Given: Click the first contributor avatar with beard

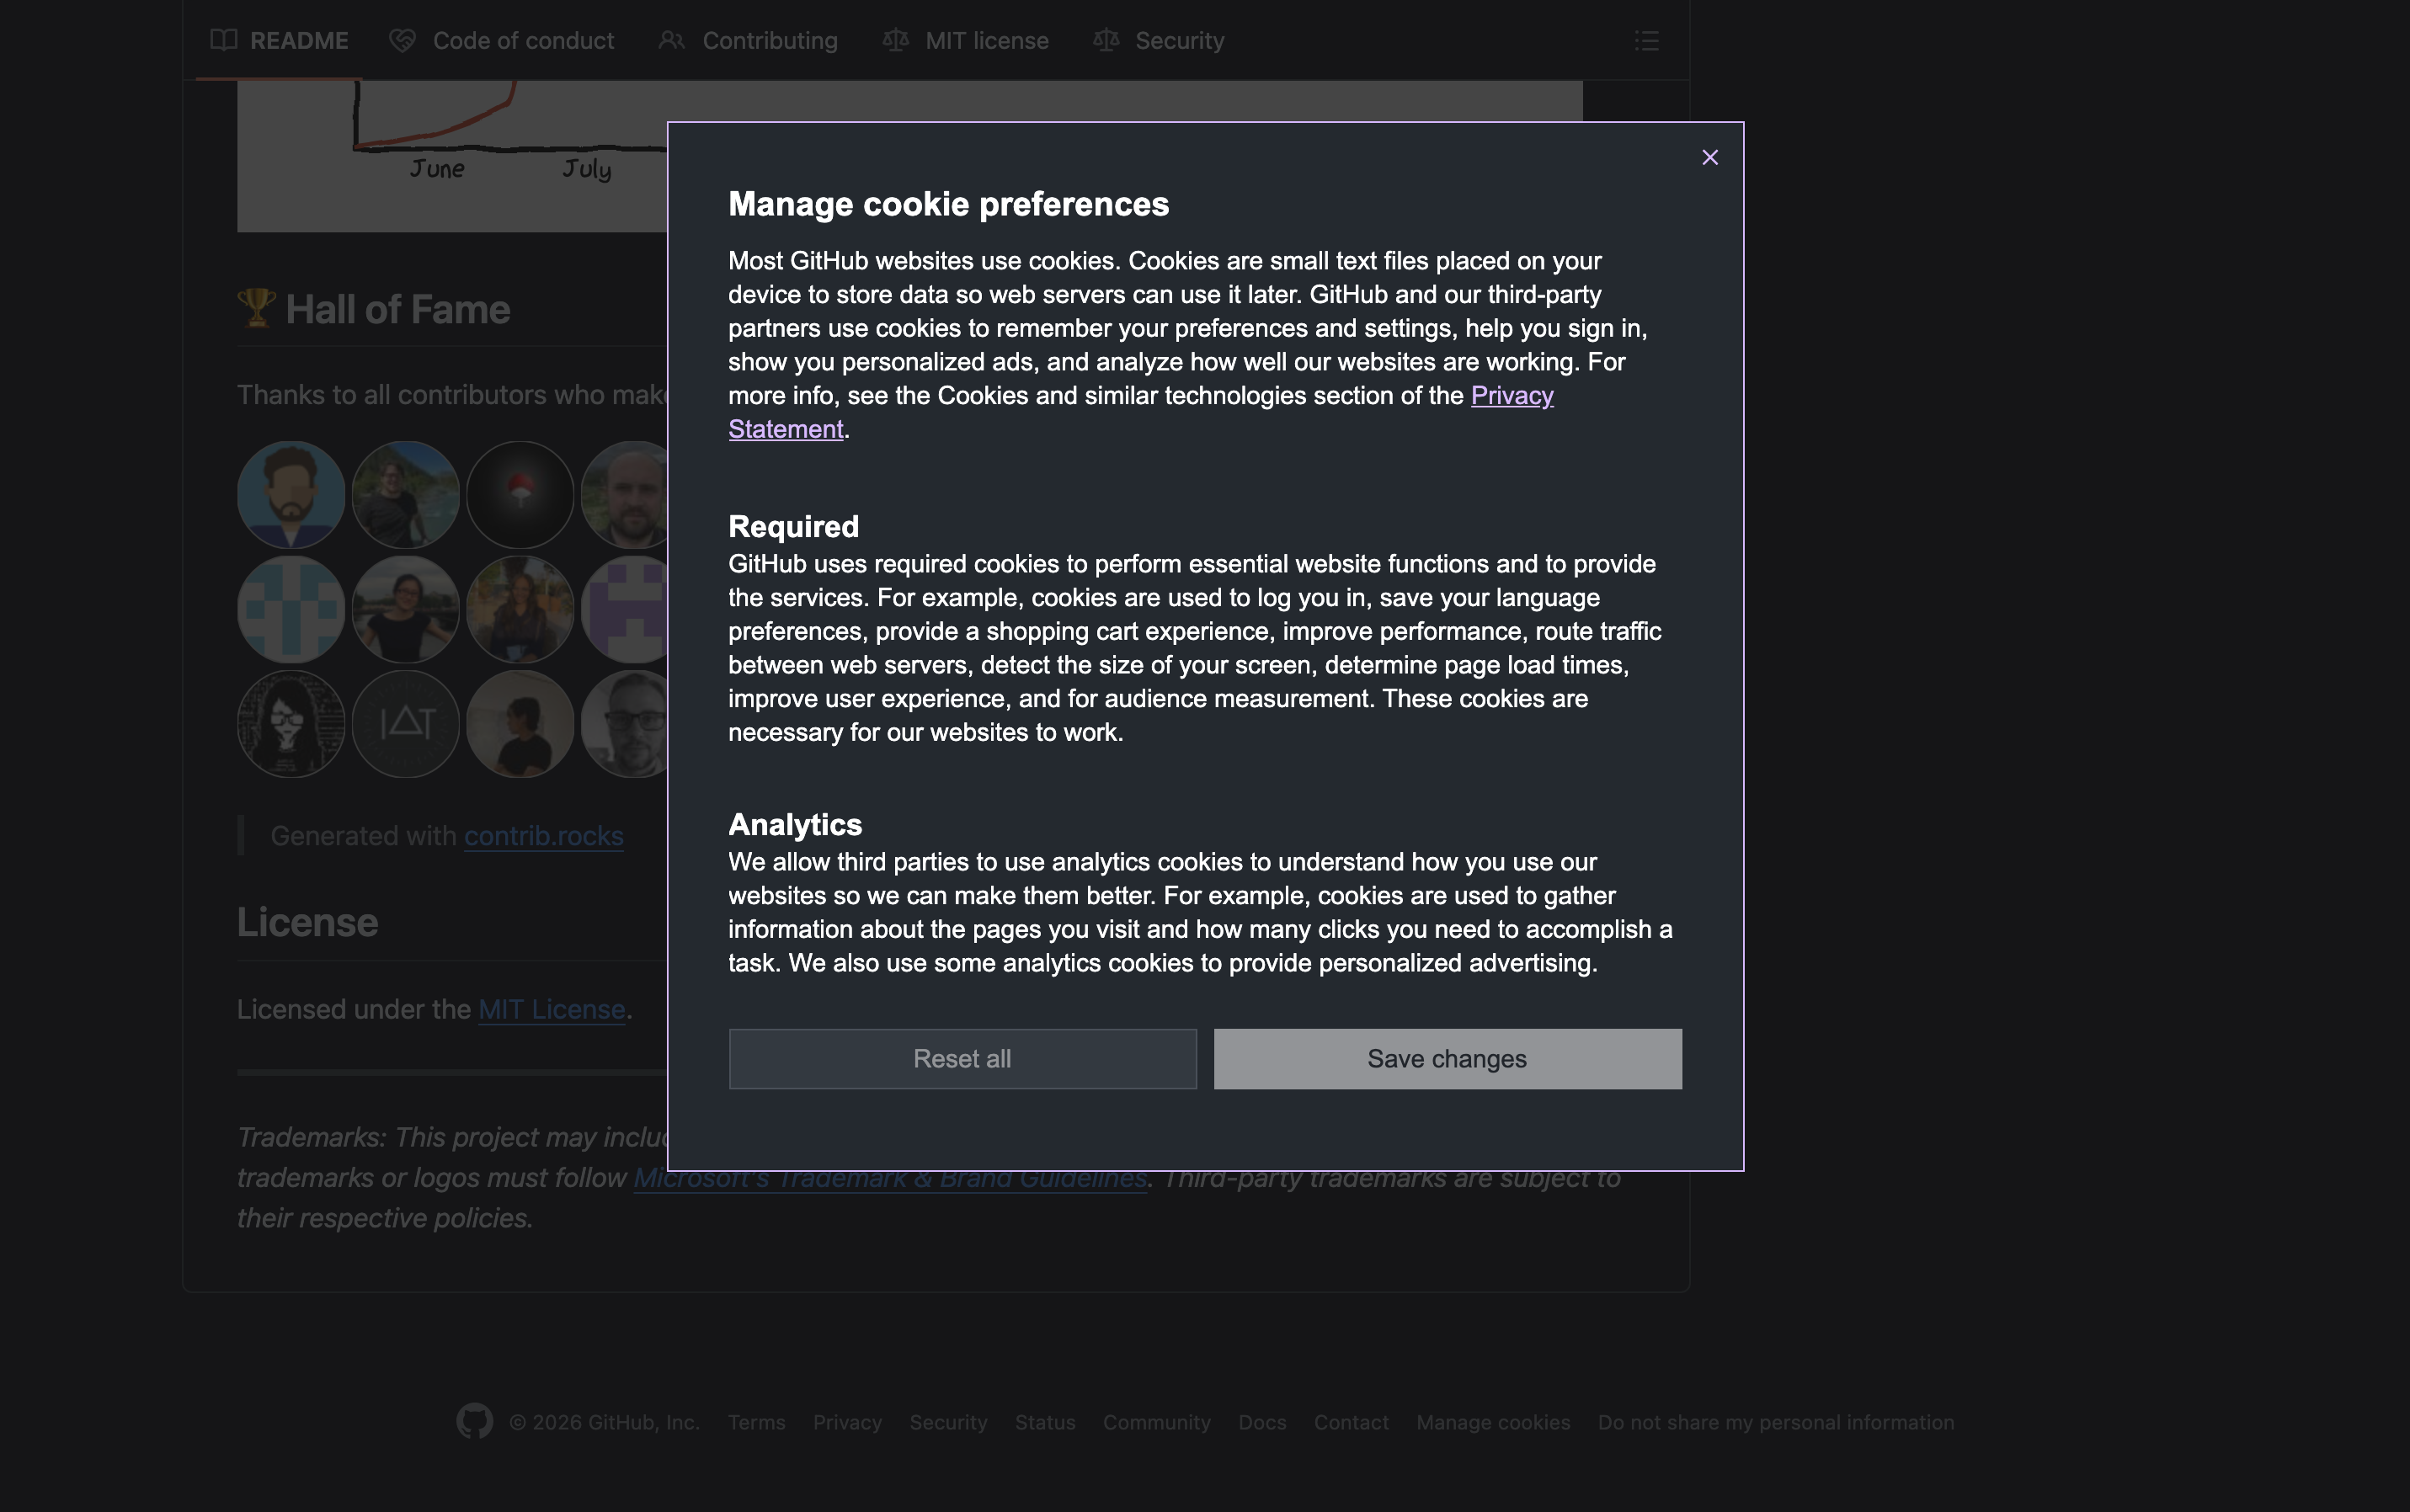Looking at the screenshot, I should (291, 495).
